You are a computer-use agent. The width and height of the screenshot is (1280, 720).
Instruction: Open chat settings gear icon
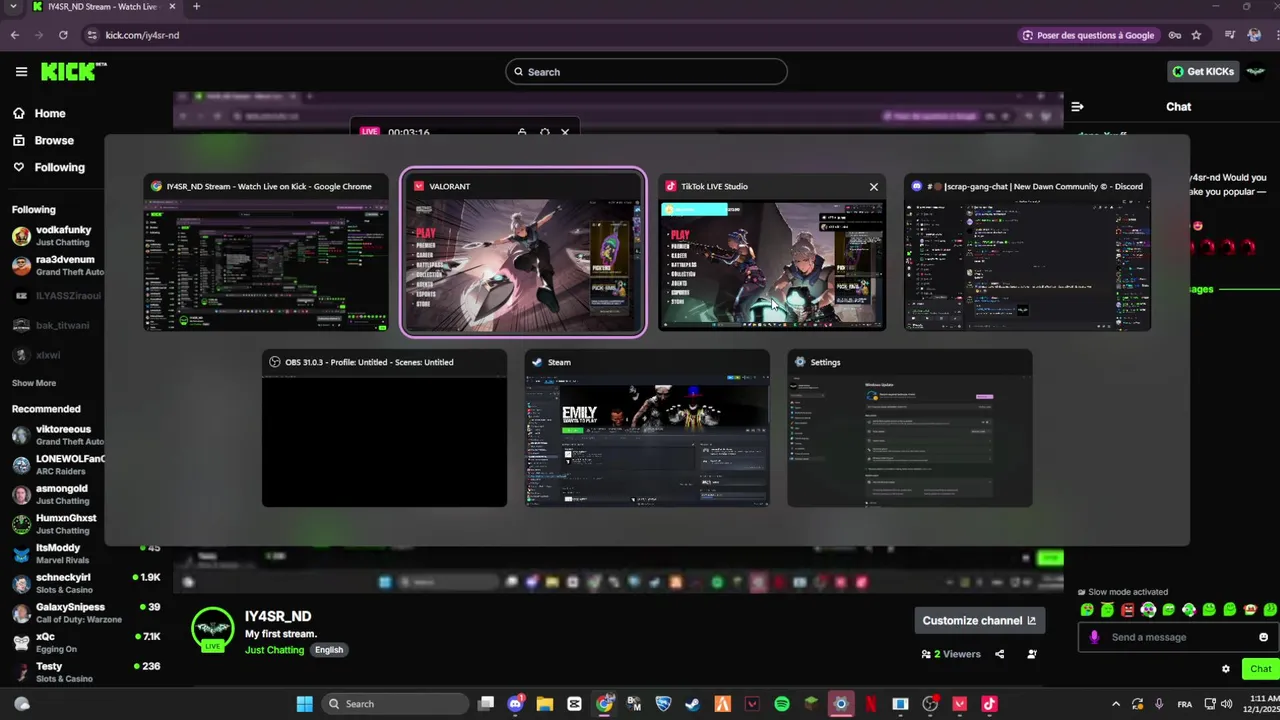(x=1226, y=669)
